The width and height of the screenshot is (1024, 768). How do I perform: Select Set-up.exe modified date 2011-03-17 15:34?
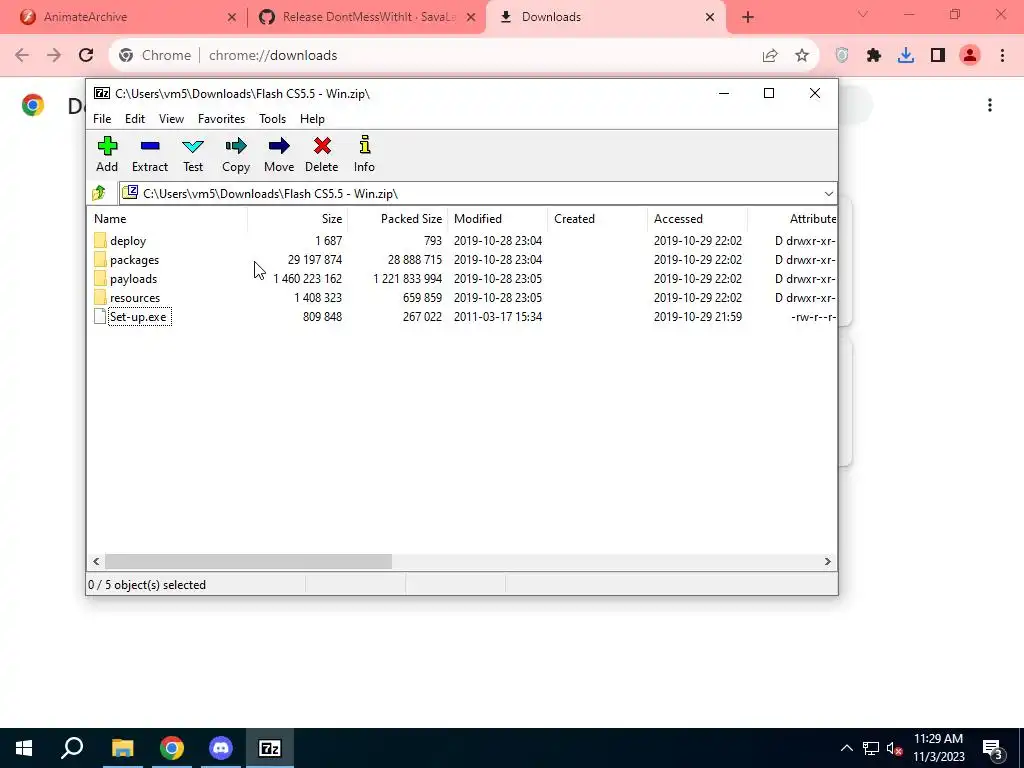498,317
